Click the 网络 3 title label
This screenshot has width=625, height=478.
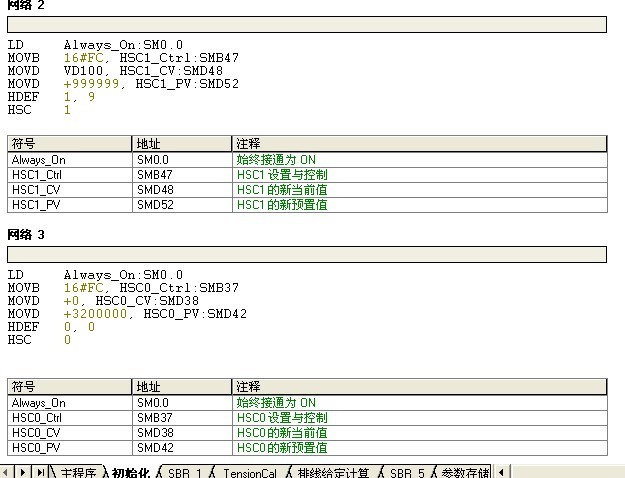tap(26, 234)
